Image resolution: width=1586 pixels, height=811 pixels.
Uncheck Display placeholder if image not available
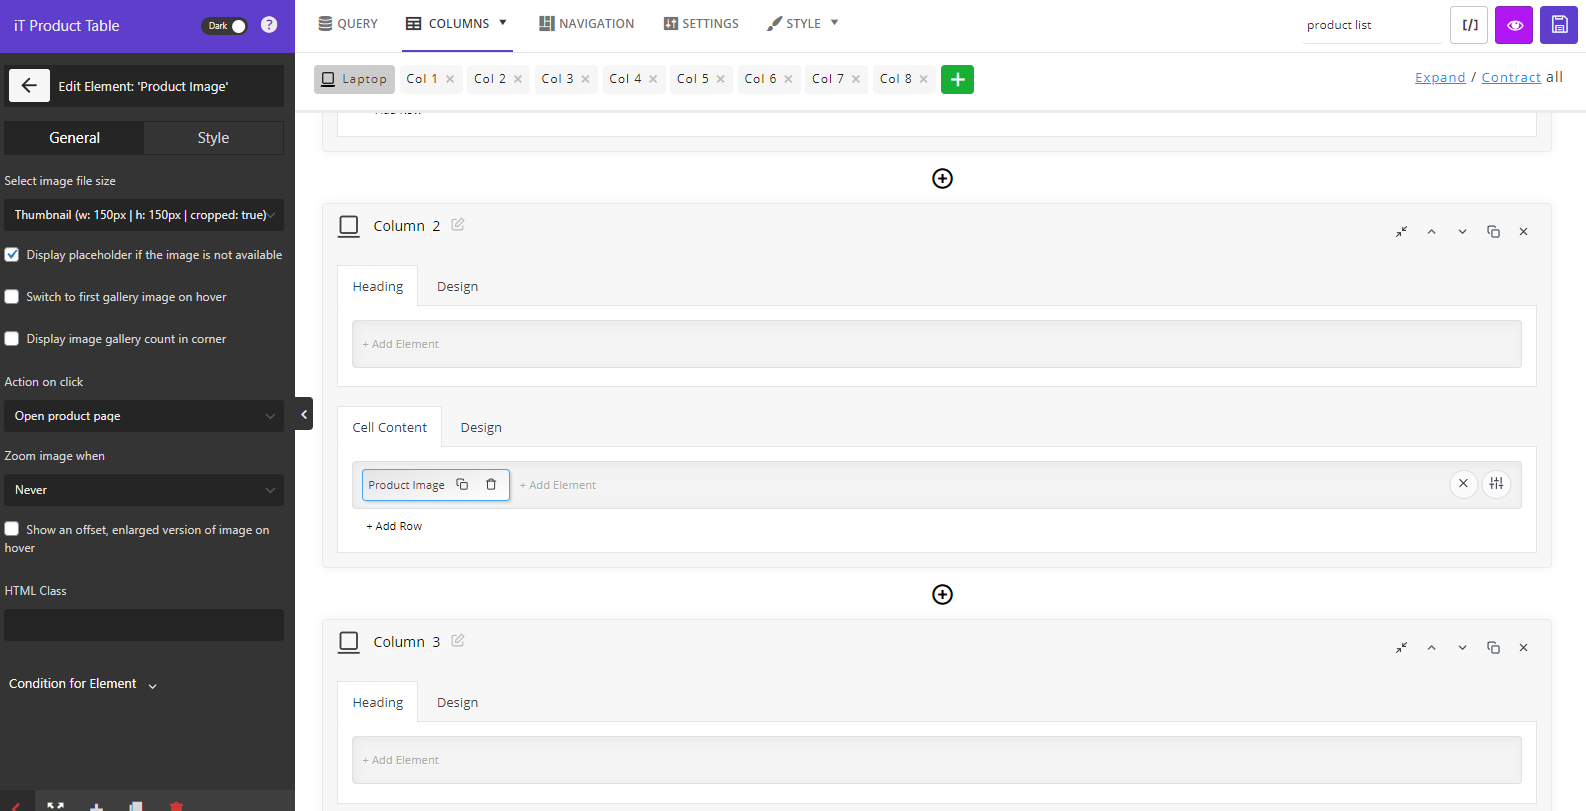[12, 255]
